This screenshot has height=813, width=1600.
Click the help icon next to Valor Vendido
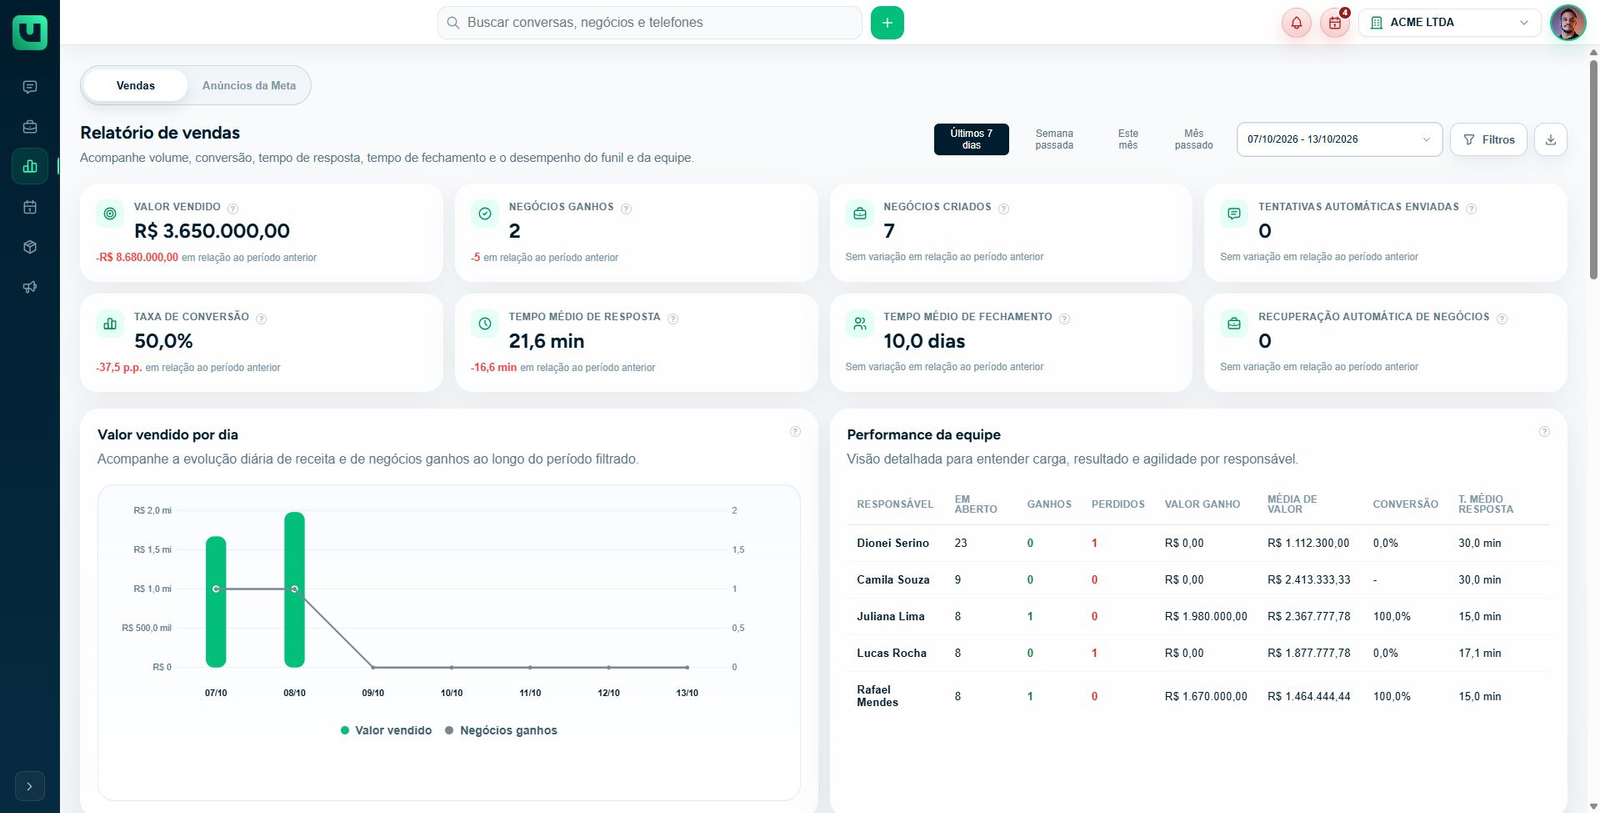(x=233, y=208)
